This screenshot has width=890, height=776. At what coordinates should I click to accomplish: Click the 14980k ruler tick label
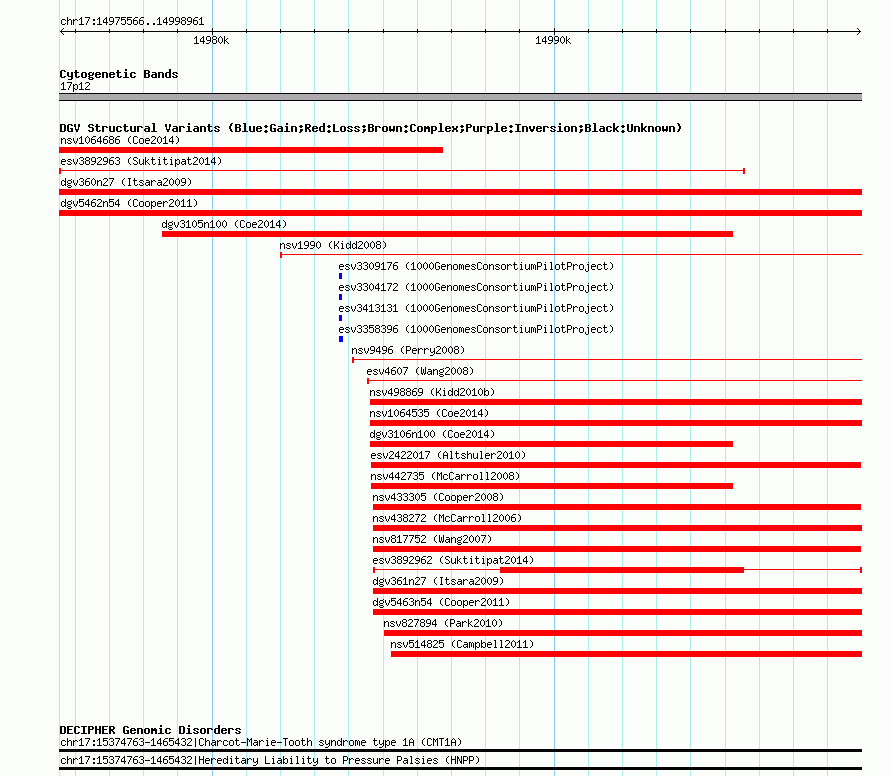(x=211, y=40)
